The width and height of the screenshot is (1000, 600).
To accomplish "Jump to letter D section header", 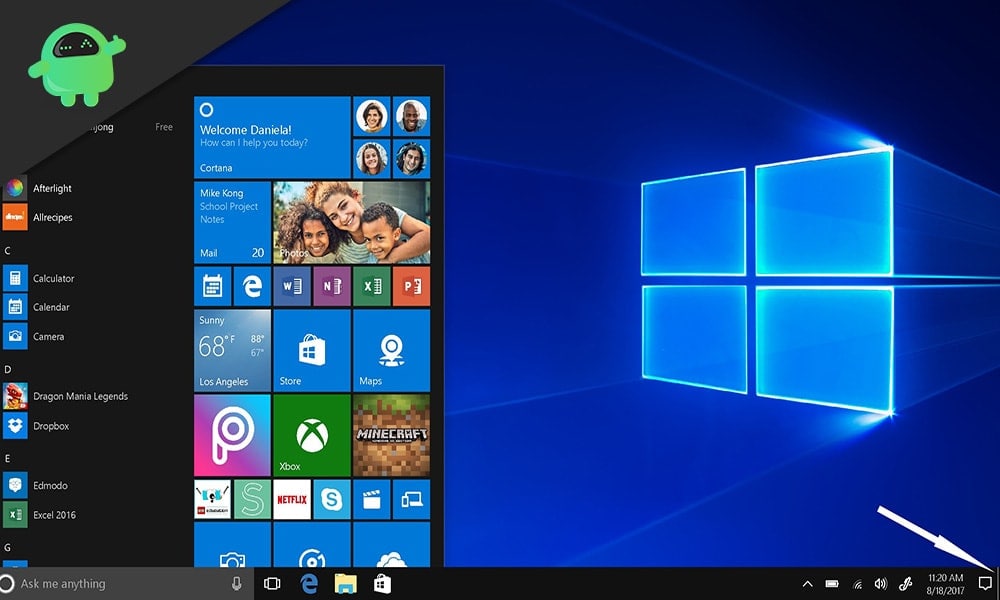I will tap(8, 369).
